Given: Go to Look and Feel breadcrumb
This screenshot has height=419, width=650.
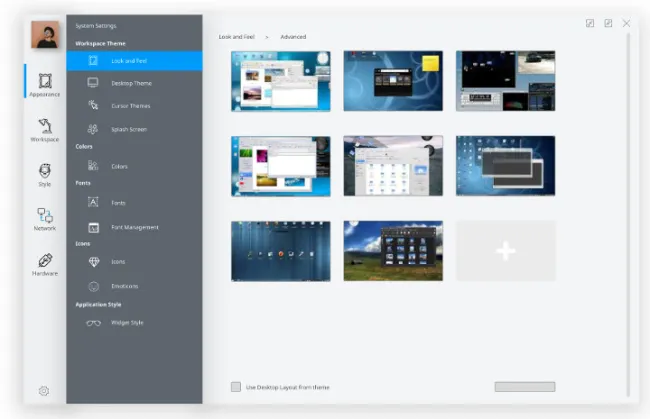Looking at the screenshot, I should pyautogui.click(x=237, y=37).
